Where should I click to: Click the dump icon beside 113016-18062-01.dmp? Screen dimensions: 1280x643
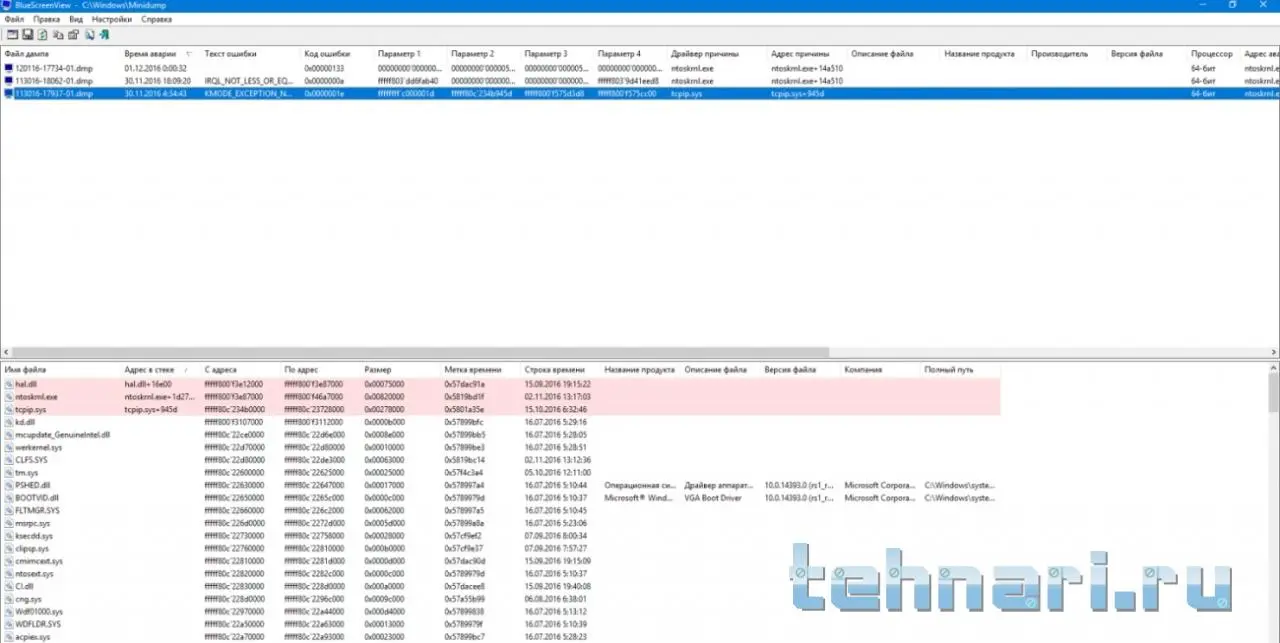9,81
